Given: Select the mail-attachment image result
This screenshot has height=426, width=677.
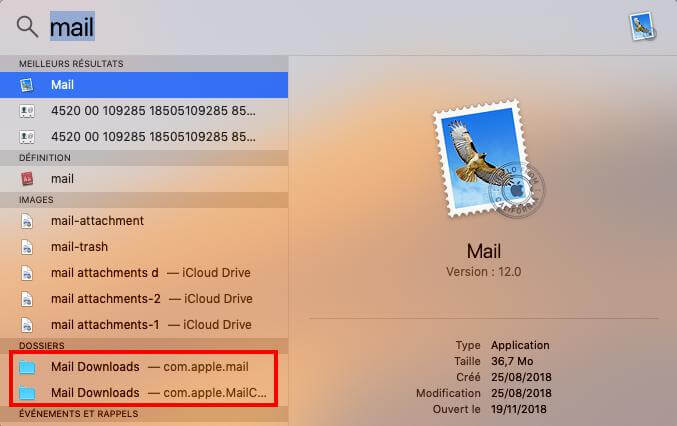Looking at the screenshot, I should 144,221.
